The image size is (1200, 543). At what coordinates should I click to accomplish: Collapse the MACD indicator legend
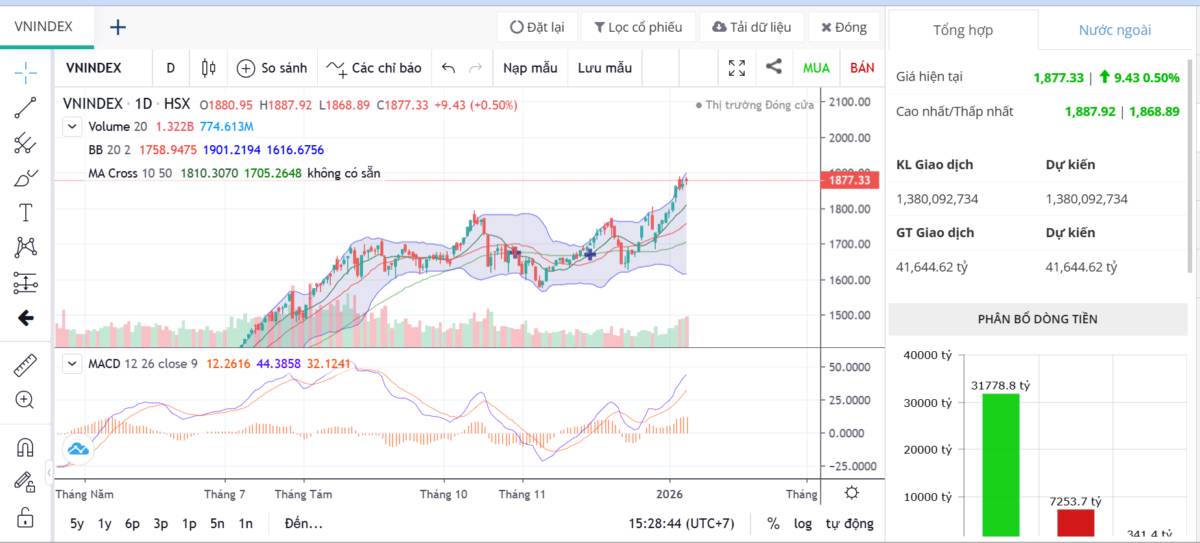click(x=72, y=364)
